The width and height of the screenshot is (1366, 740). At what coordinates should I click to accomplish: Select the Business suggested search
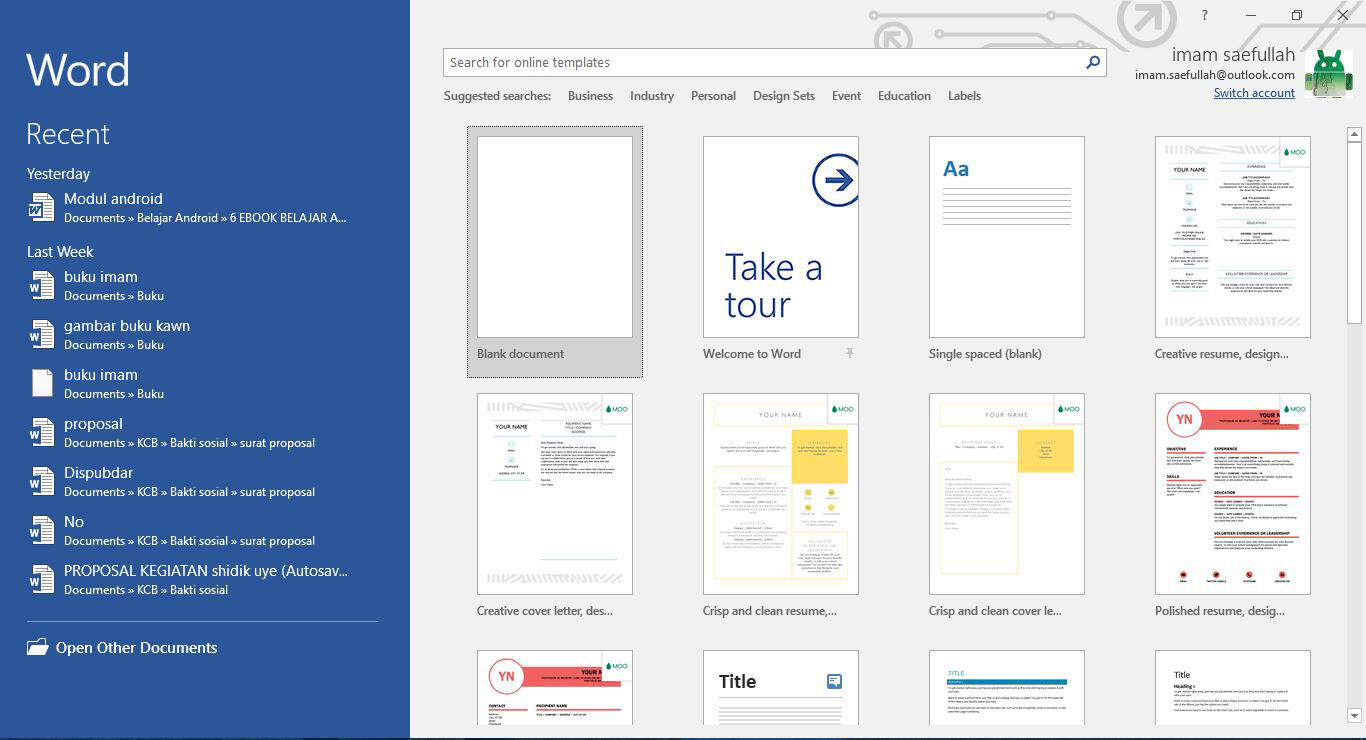(590, 96)
